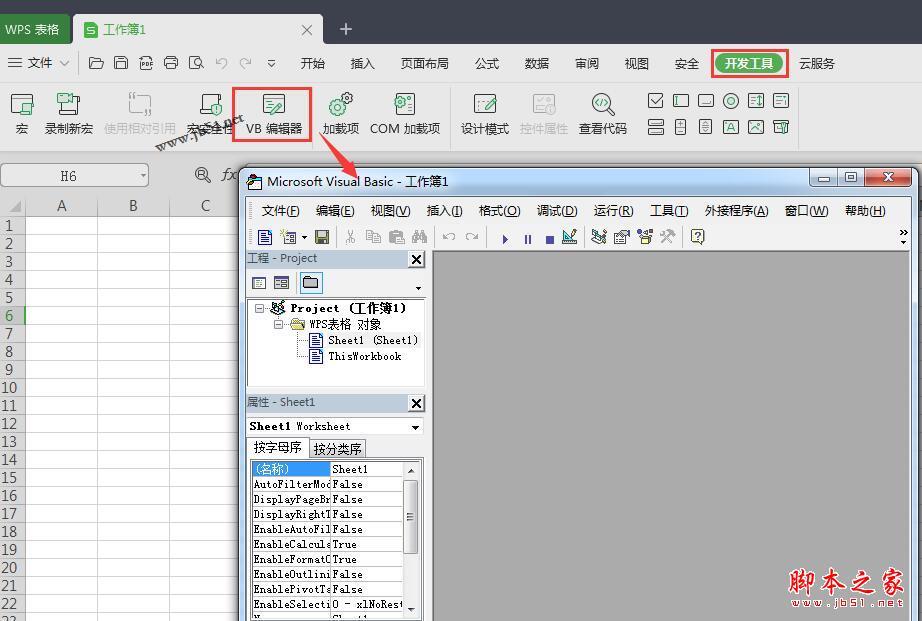Open Project Explorer icon in VB toolbar
The height and width of the screenshot is (621, 922).
[x=599, y=237]
